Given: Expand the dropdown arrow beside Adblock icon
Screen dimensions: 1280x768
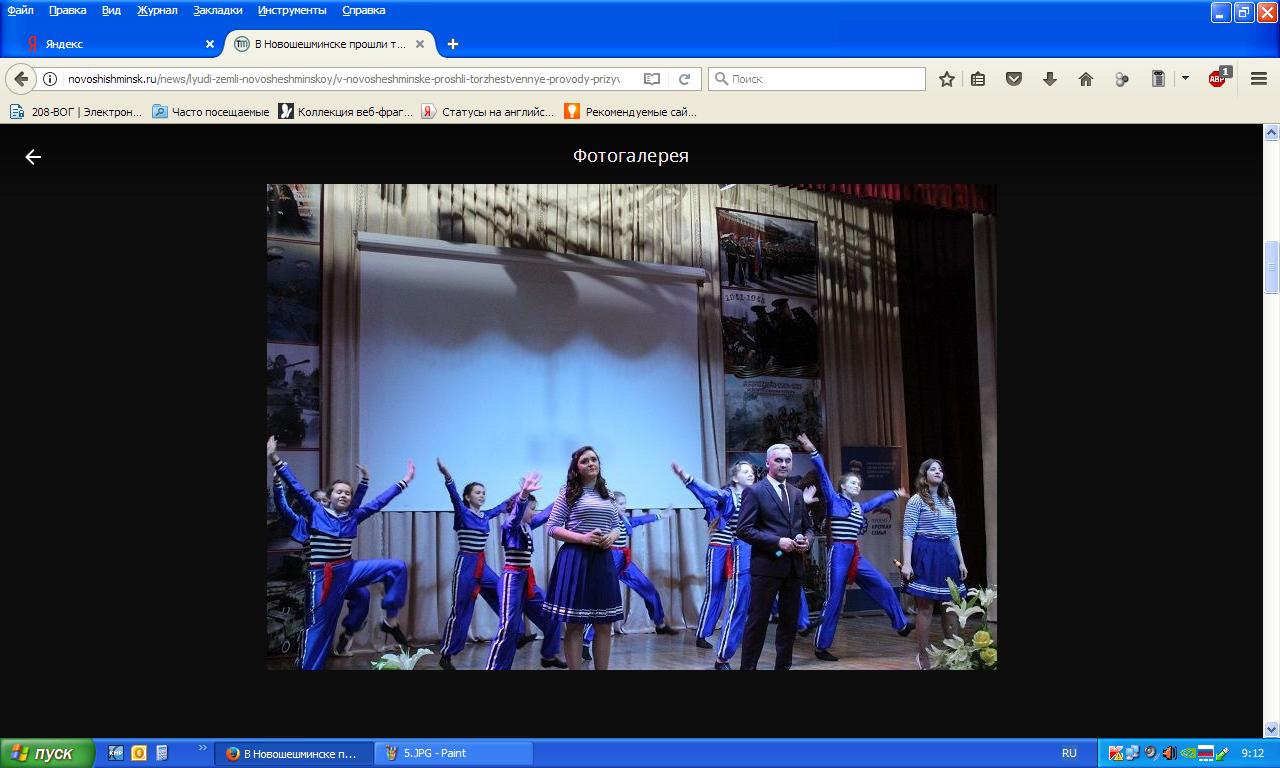Looking at the screenshot, I should (1185, 78).
